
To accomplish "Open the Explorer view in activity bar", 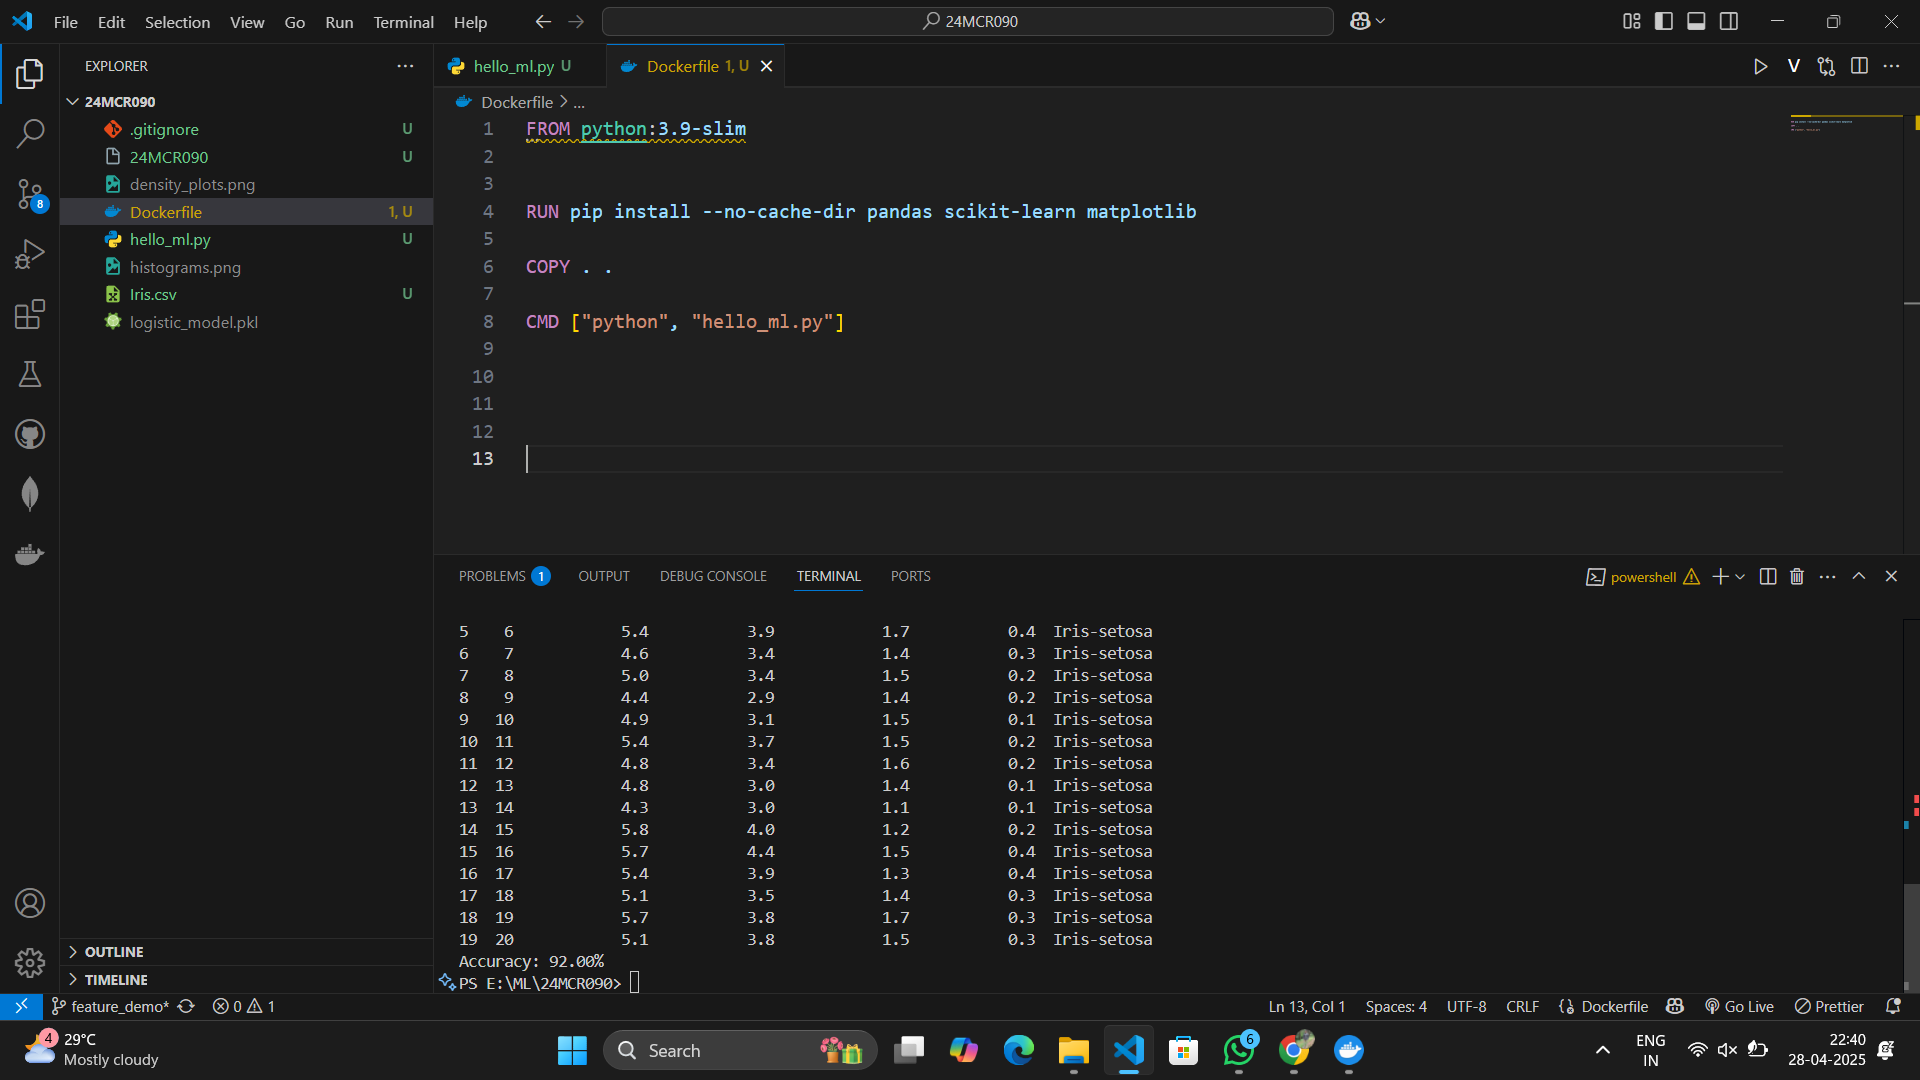I will pos(30,73).
